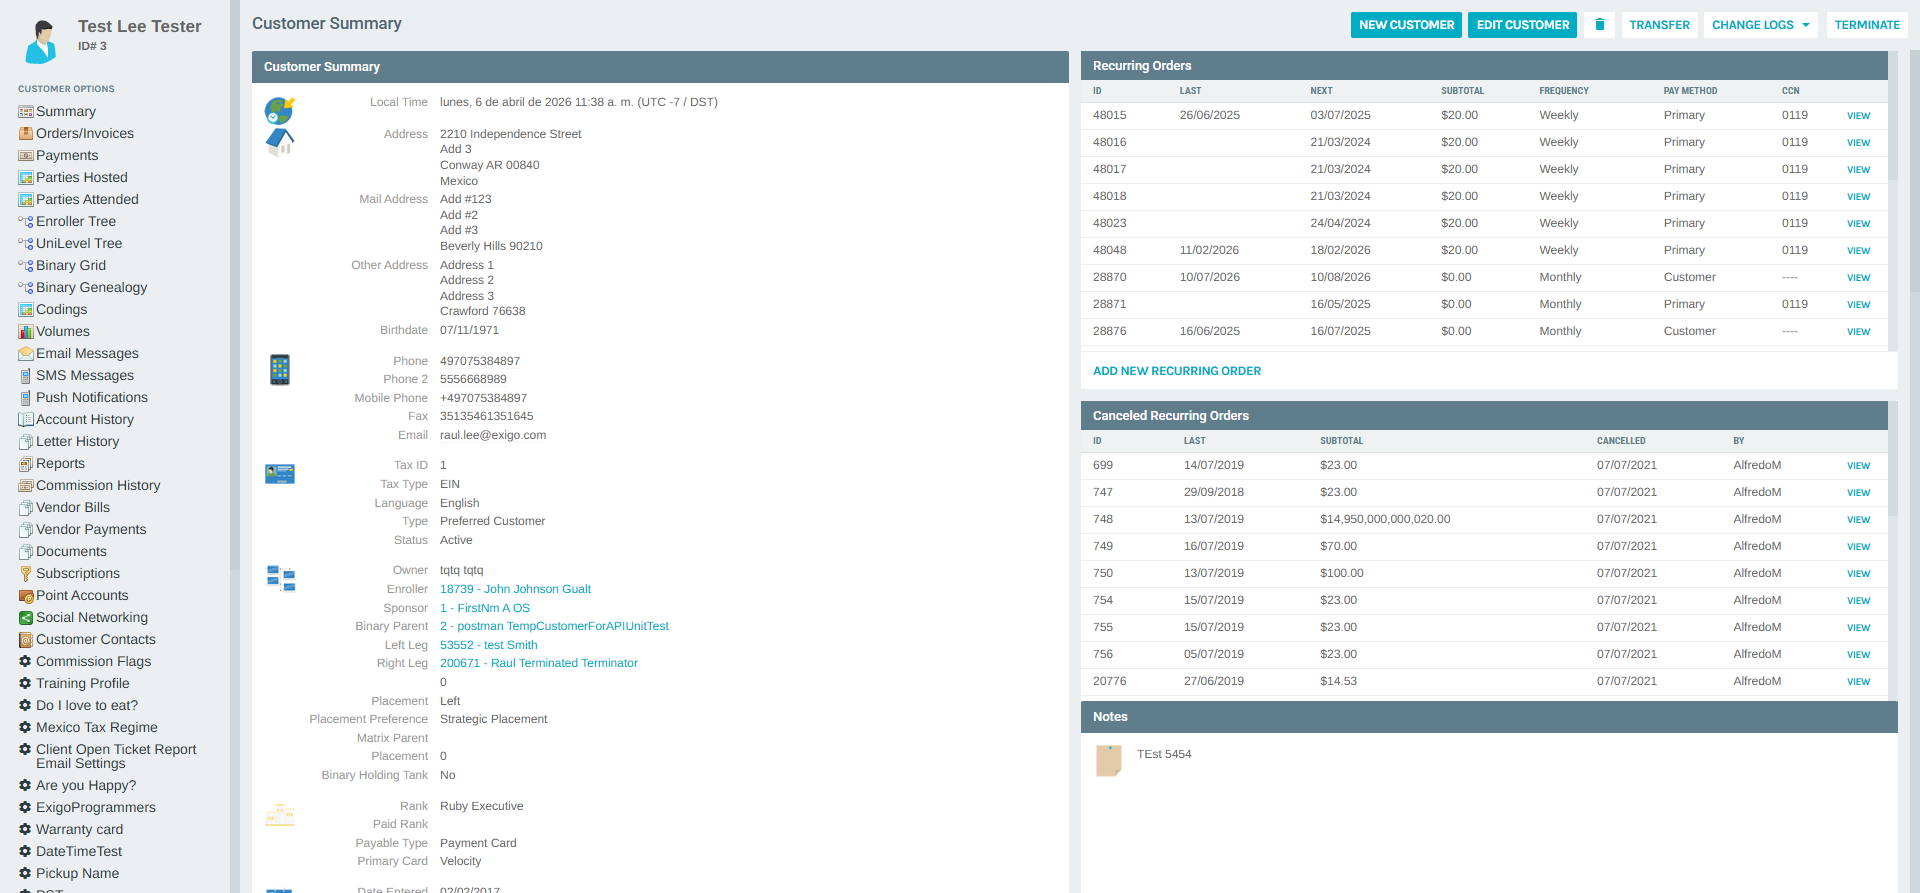Open SMS Messages icon
Viewport: 1920px width, 893px height.
pos(26,376)
